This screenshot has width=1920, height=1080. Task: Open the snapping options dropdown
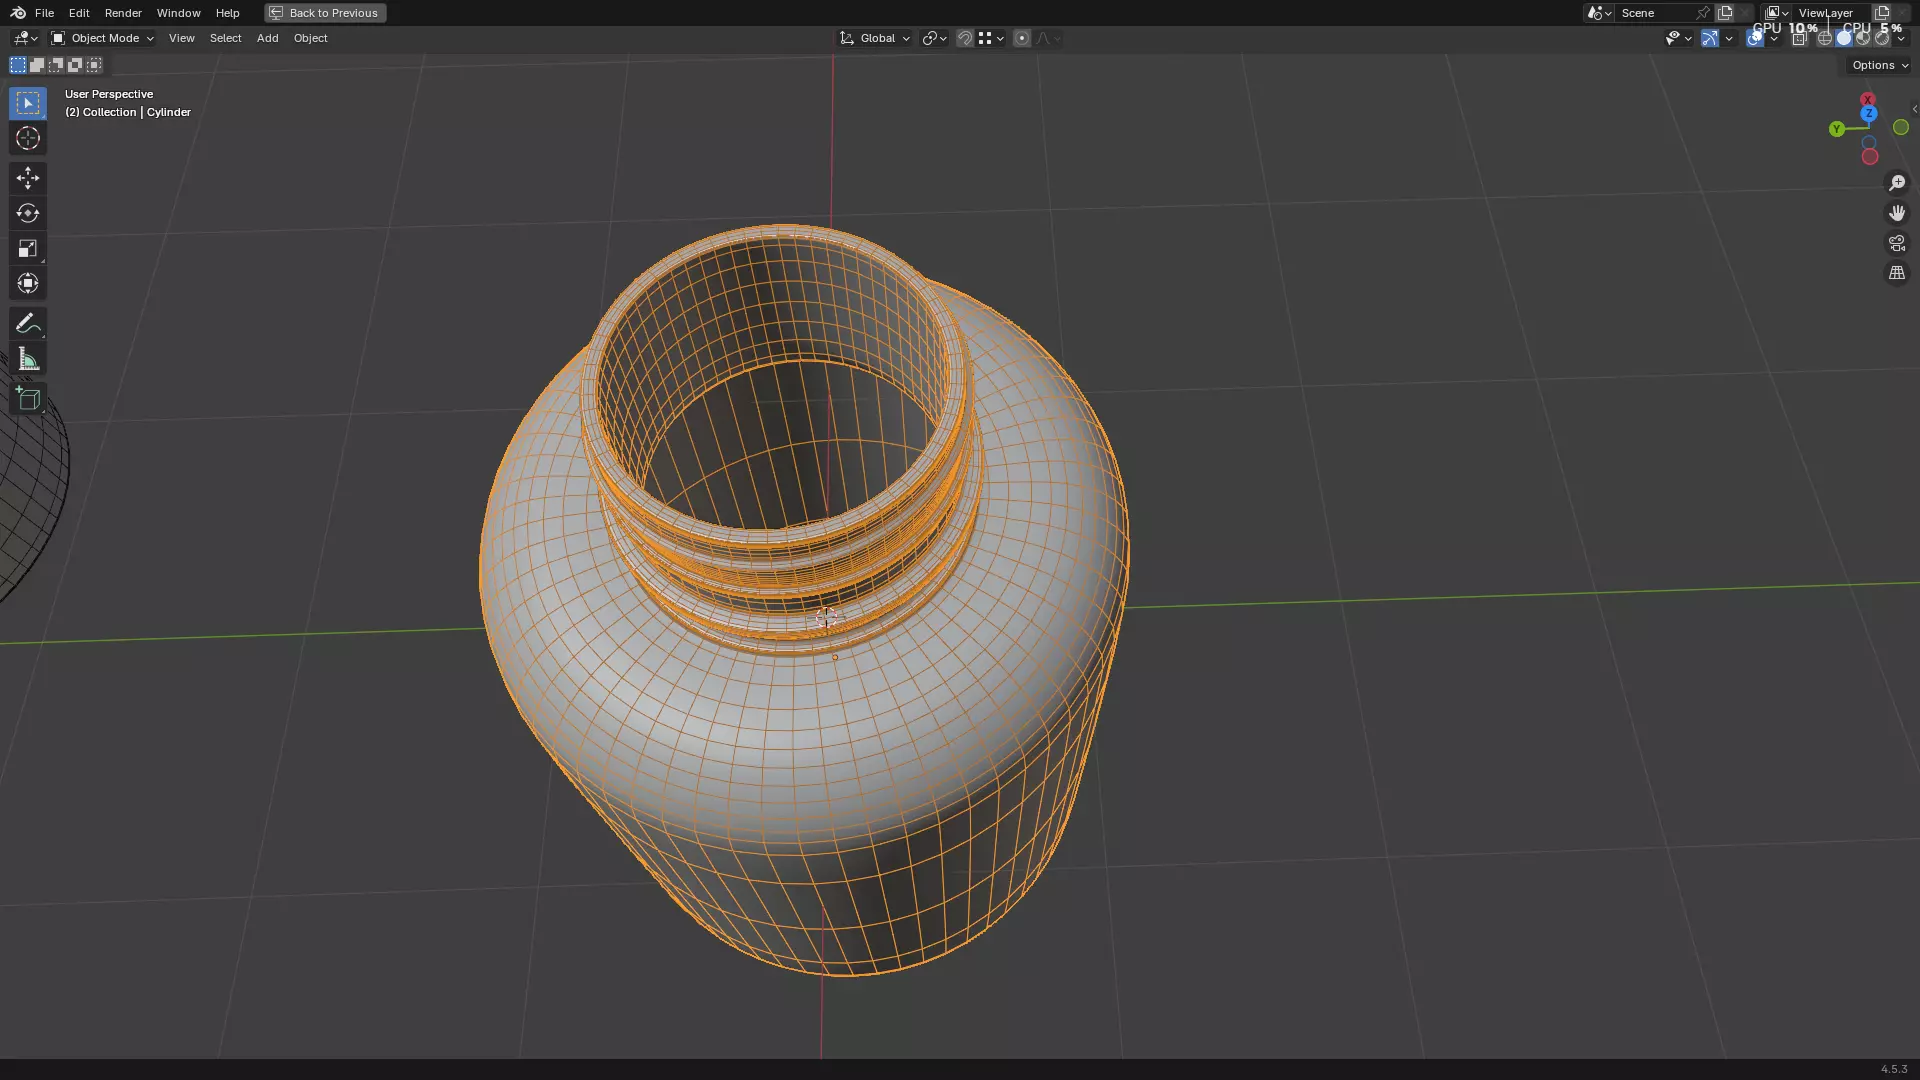click(x=992, y=38)
